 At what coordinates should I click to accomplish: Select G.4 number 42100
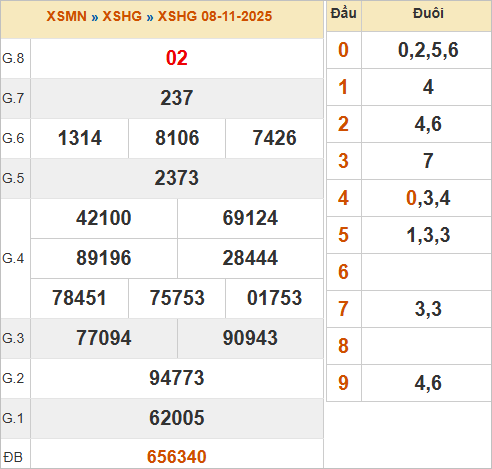[104, 218]
